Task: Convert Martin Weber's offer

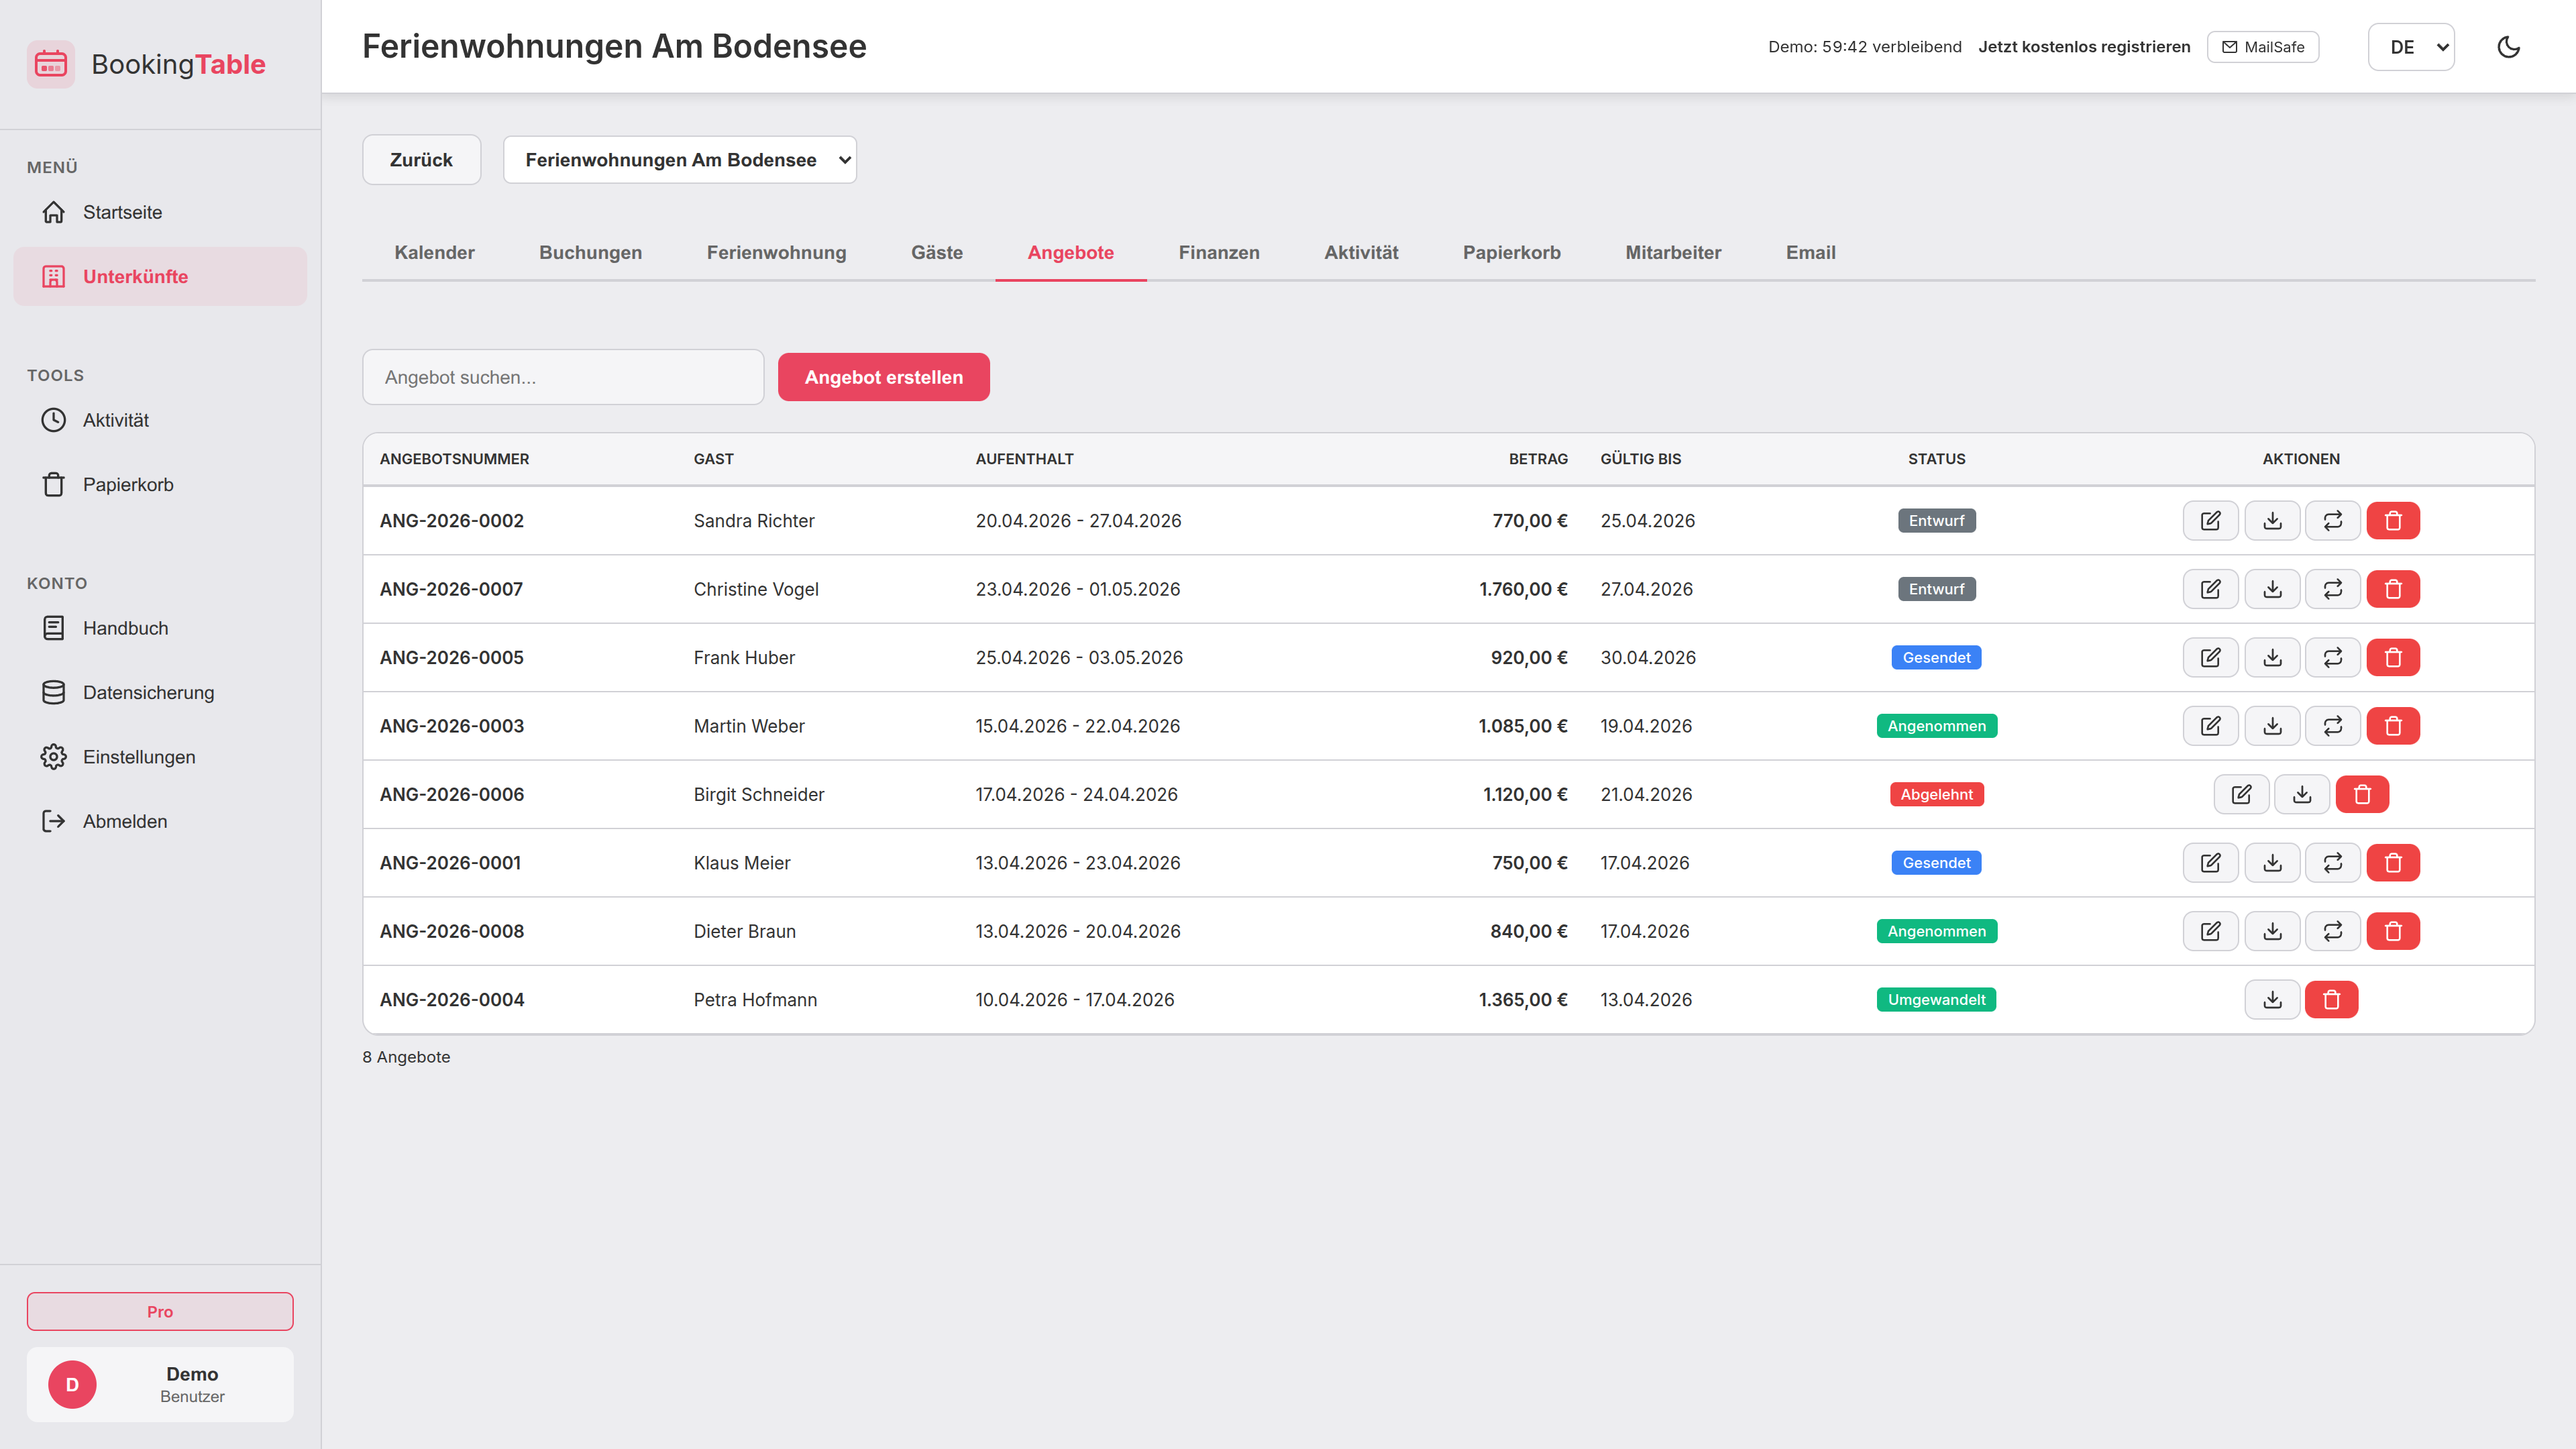Action: pos(2332,726)
